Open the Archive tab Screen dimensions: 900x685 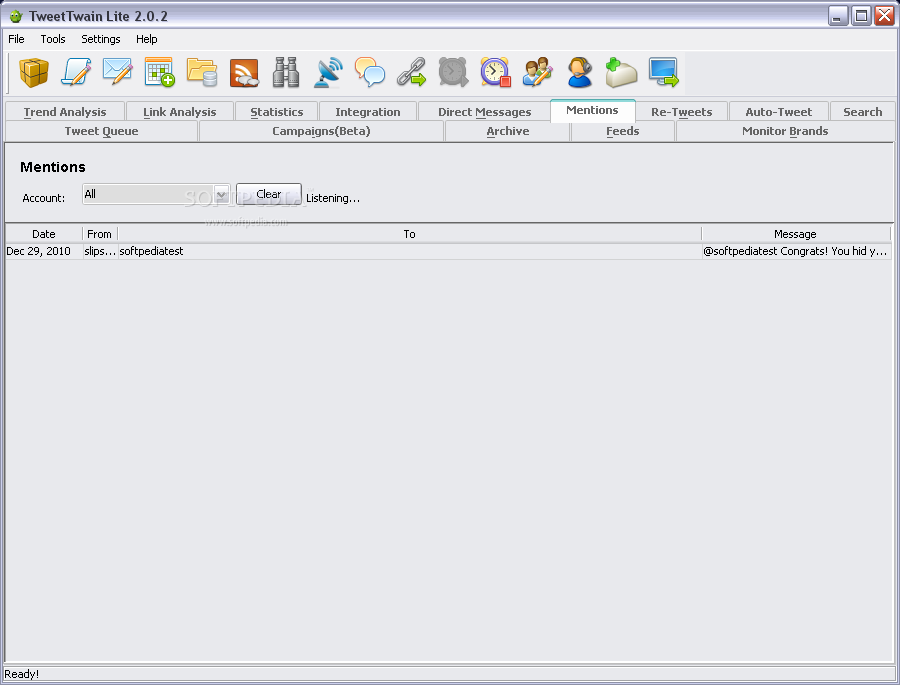coord(508,131)
